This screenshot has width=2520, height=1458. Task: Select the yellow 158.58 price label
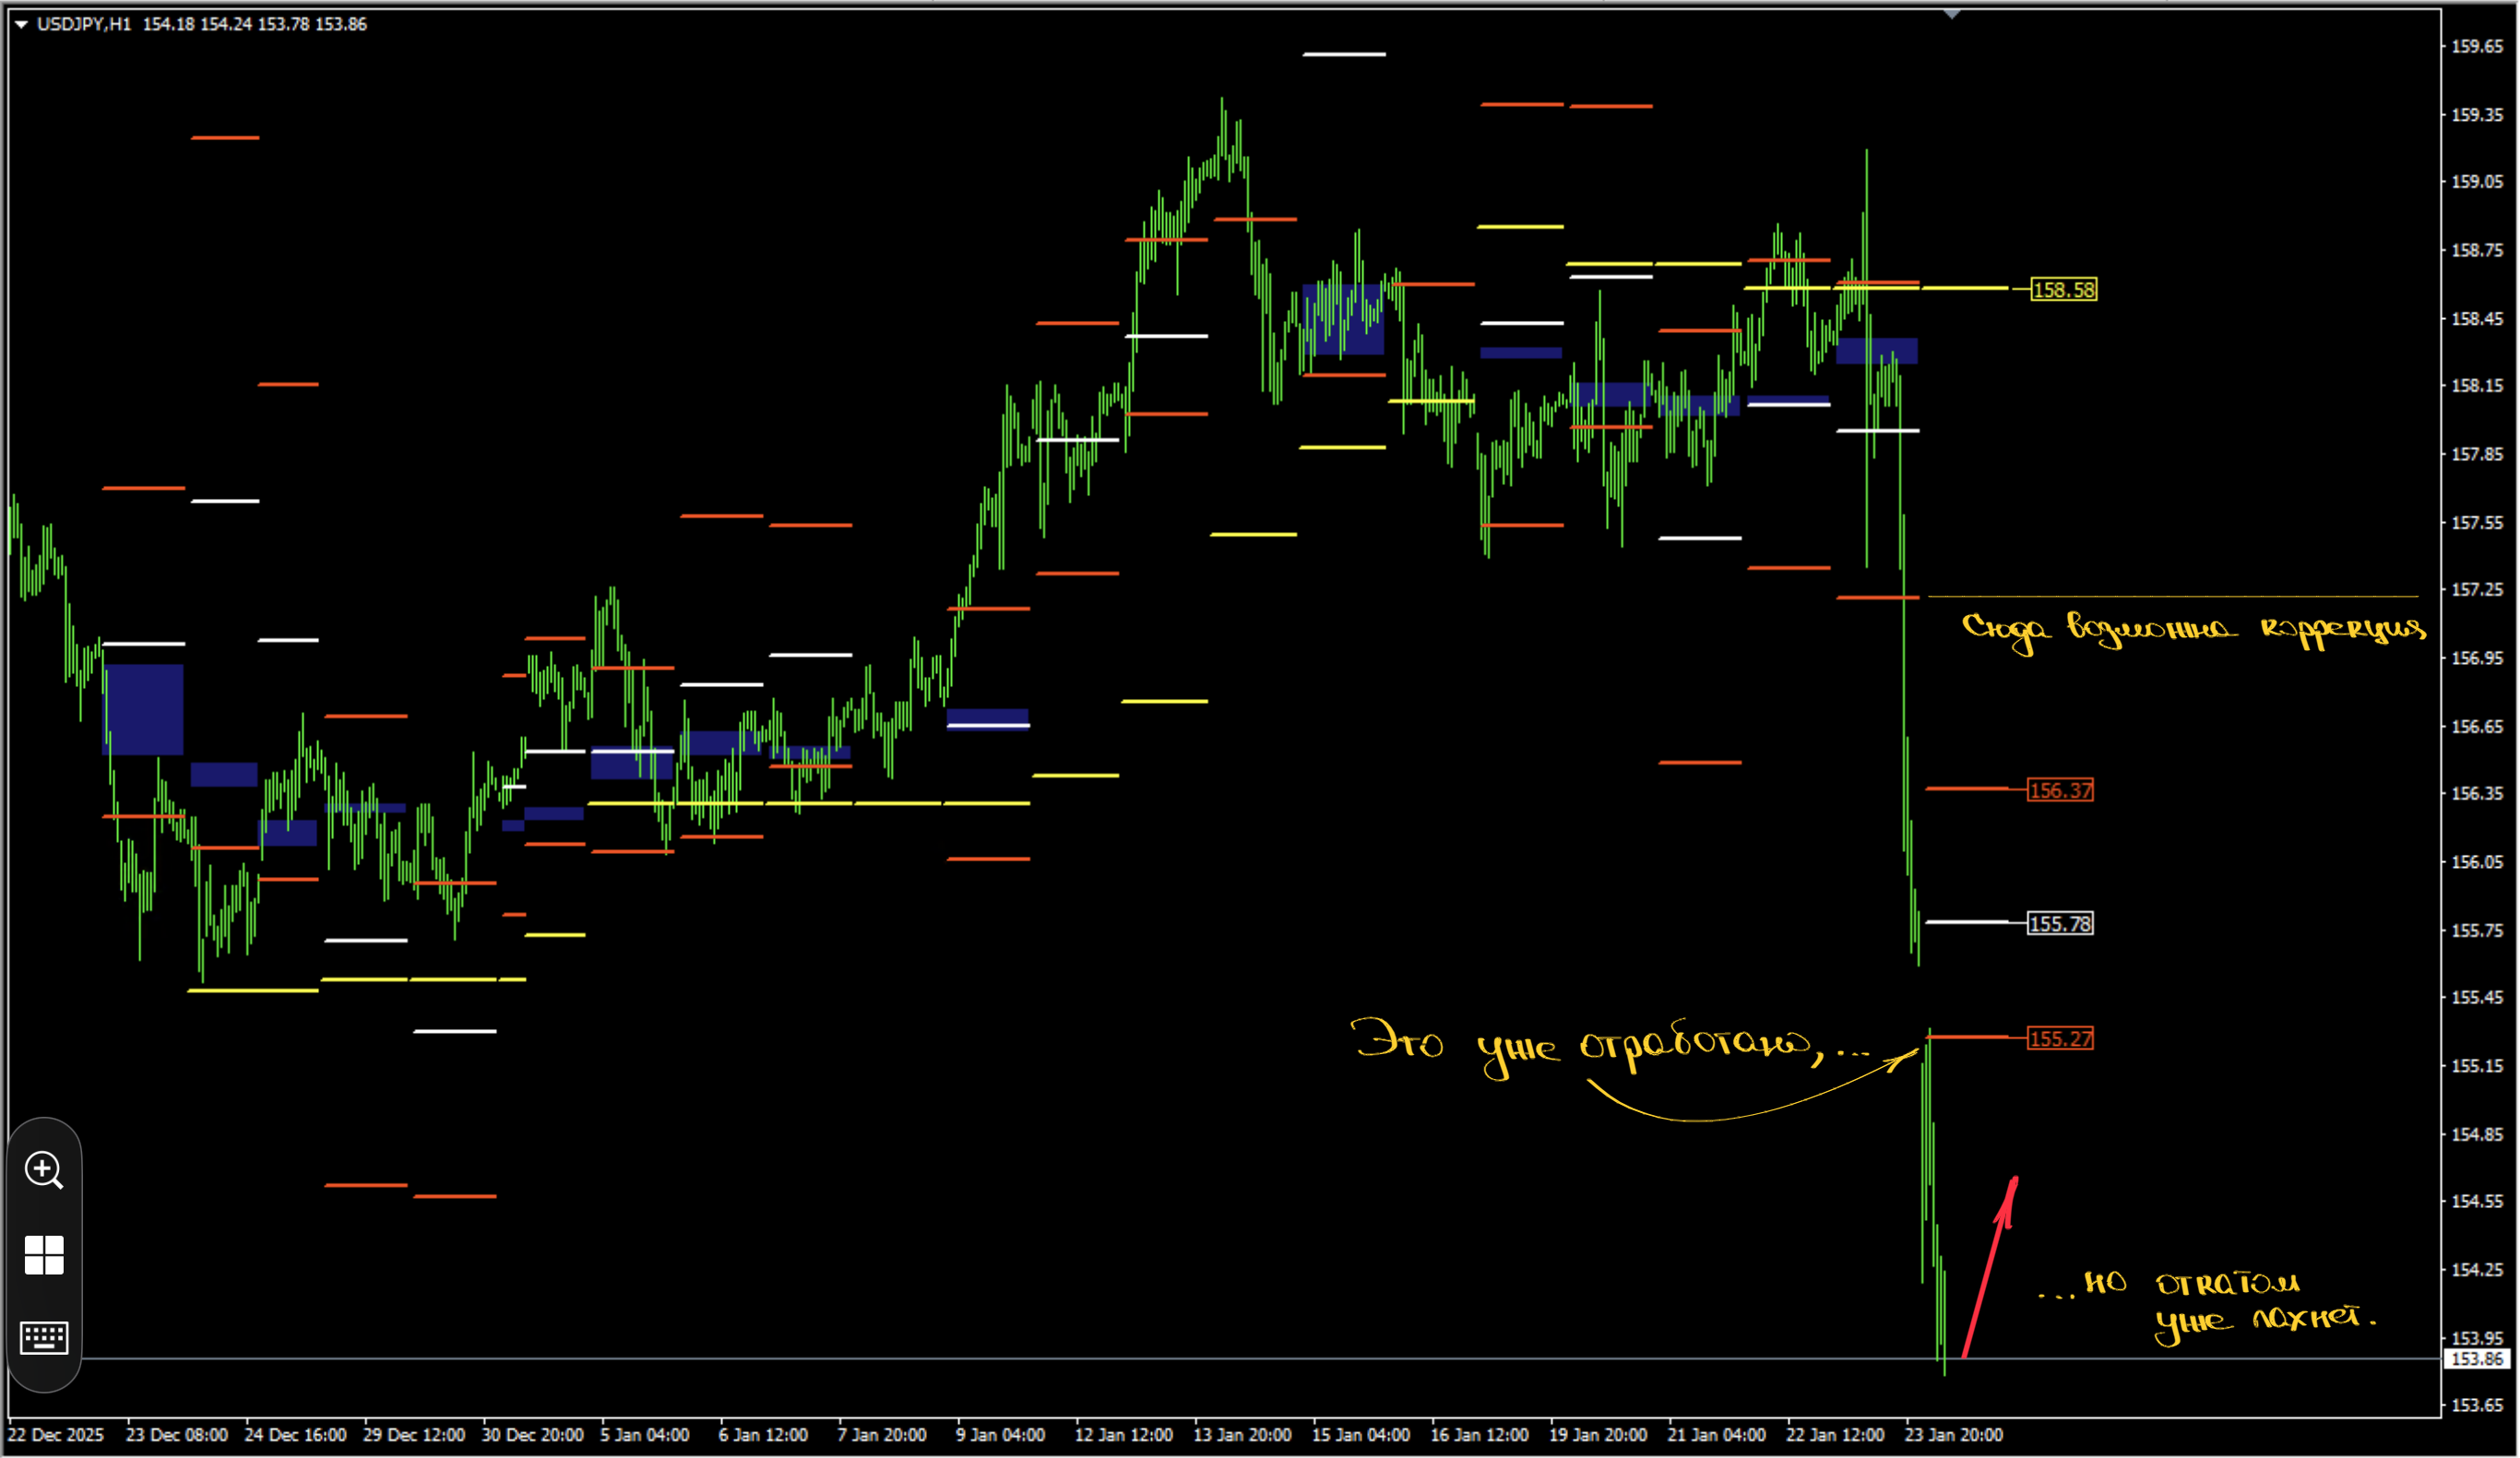coord(2063,290)
